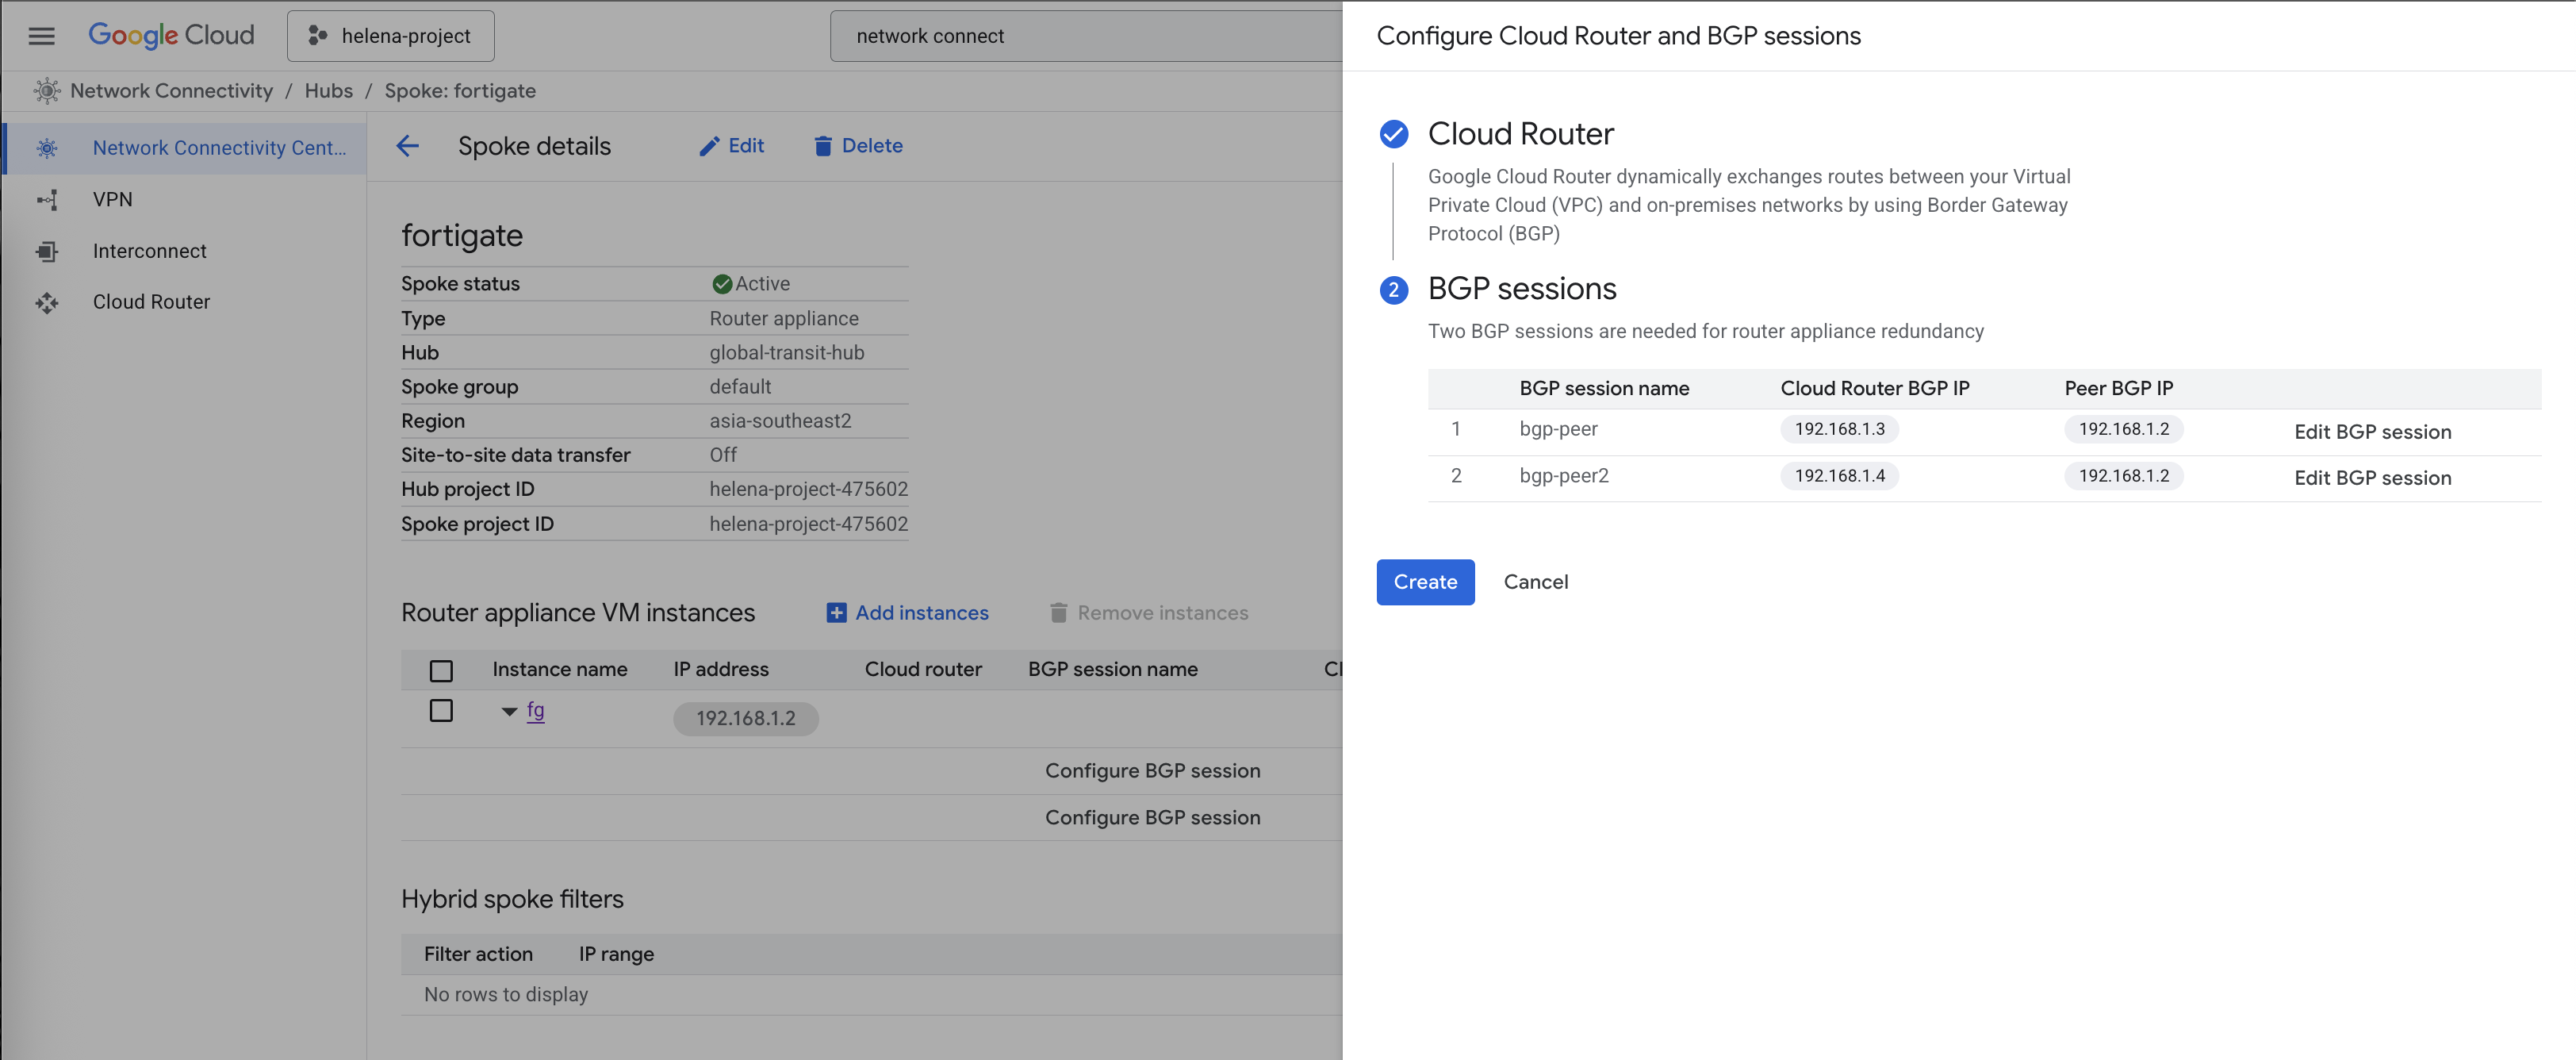Select all instances header checkbox
Screen dimensions: 2576x1060
(441, 670)
